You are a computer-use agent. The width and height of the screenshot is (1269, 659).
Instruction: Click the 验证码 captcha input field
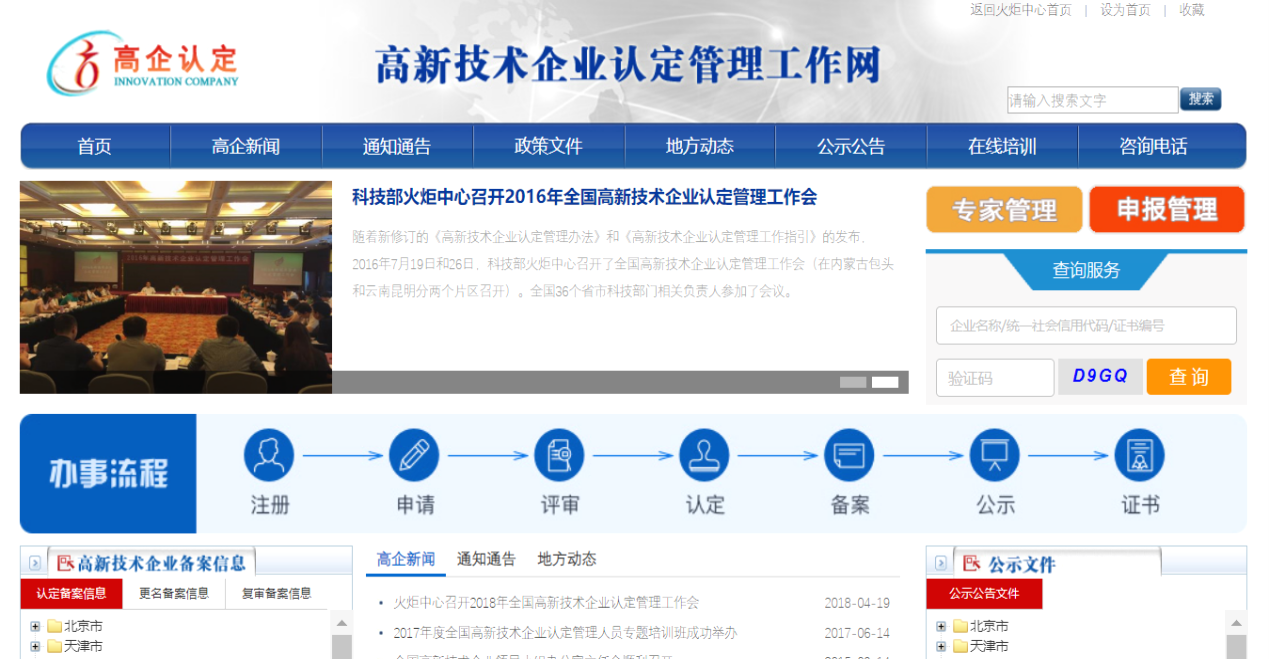pos(995,378)
